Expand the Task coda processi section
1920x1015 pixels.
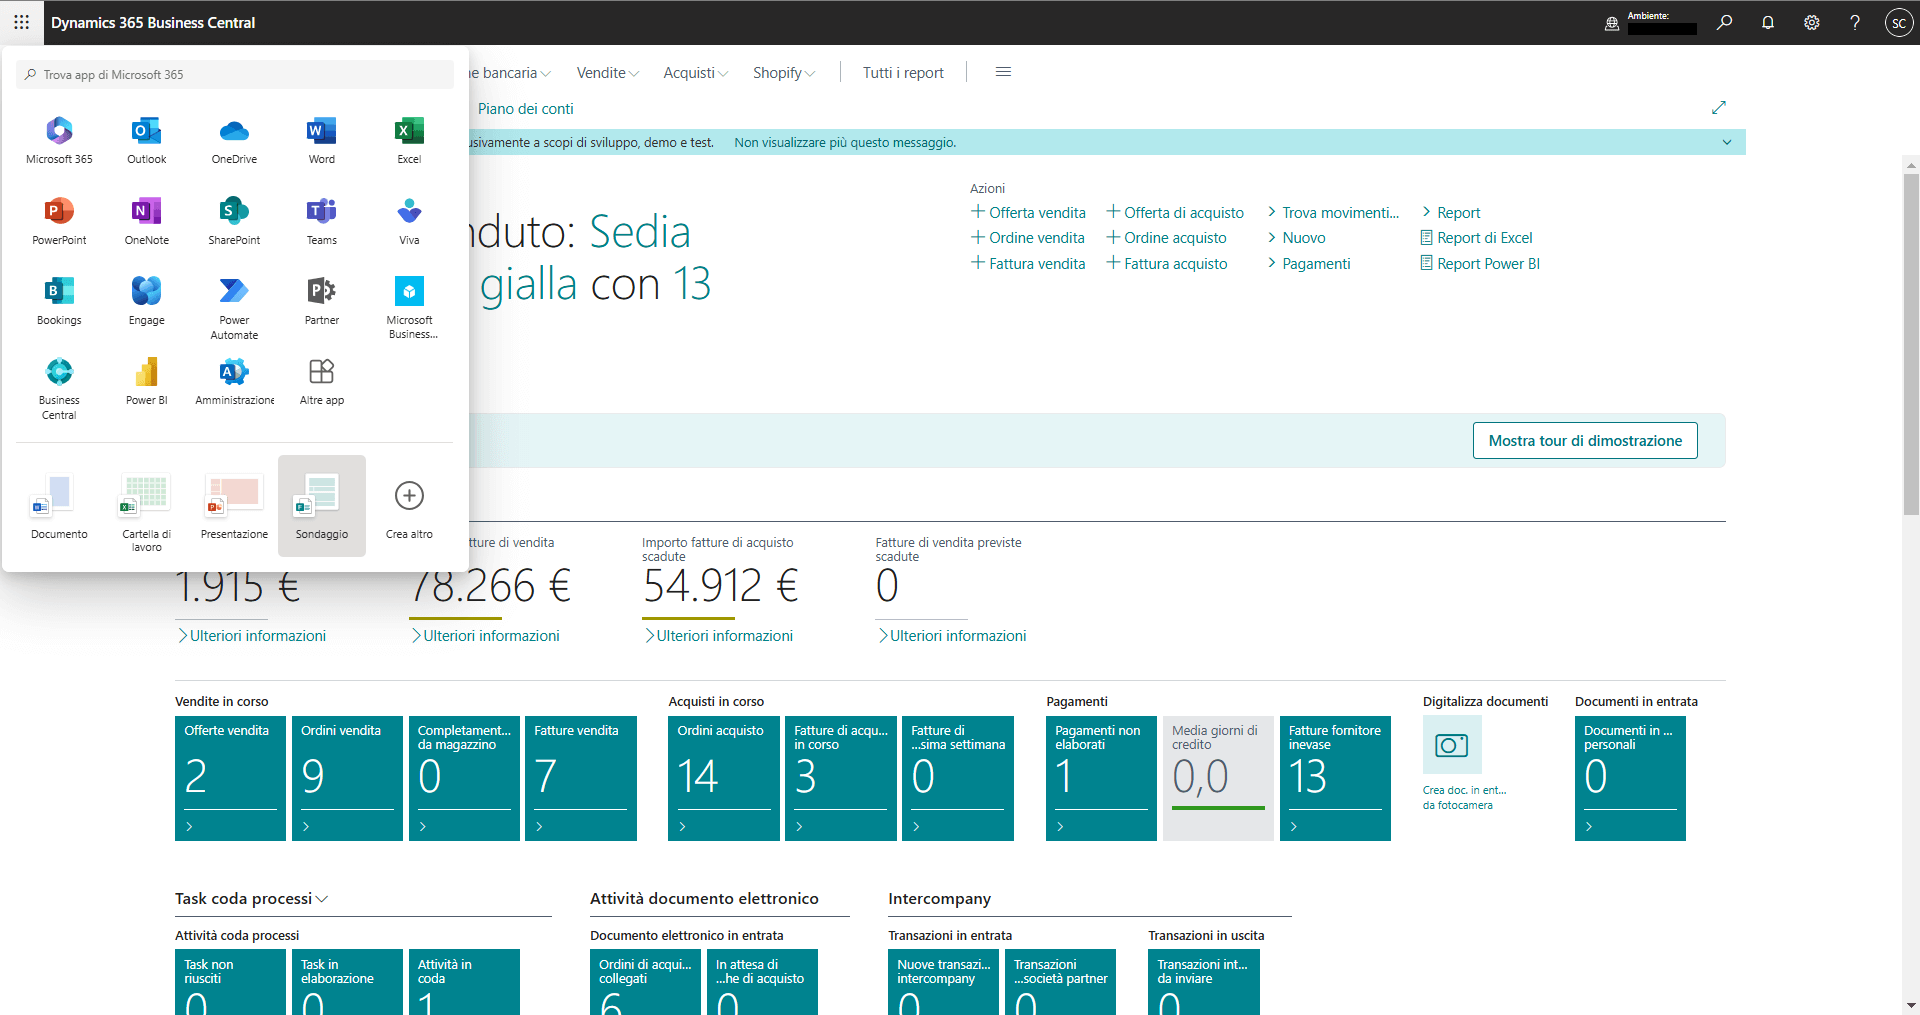(322, 898)
